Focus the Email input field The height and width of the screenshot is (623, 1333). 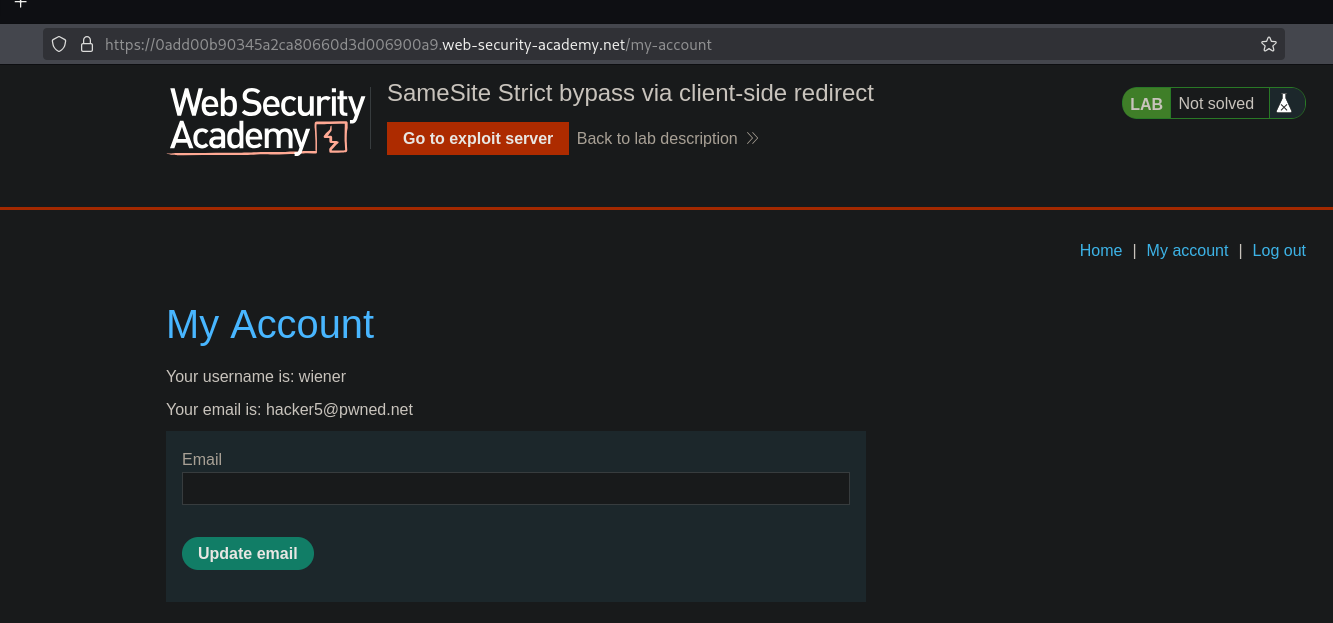pos(515,488)
